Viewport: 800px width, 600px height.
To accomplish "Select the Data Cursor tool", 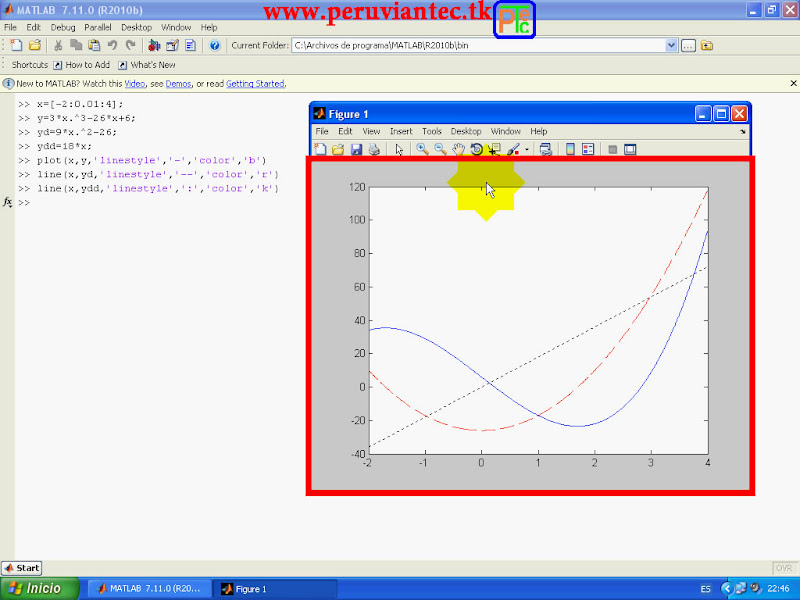I will pyautogui.click(x=494, y=149).
